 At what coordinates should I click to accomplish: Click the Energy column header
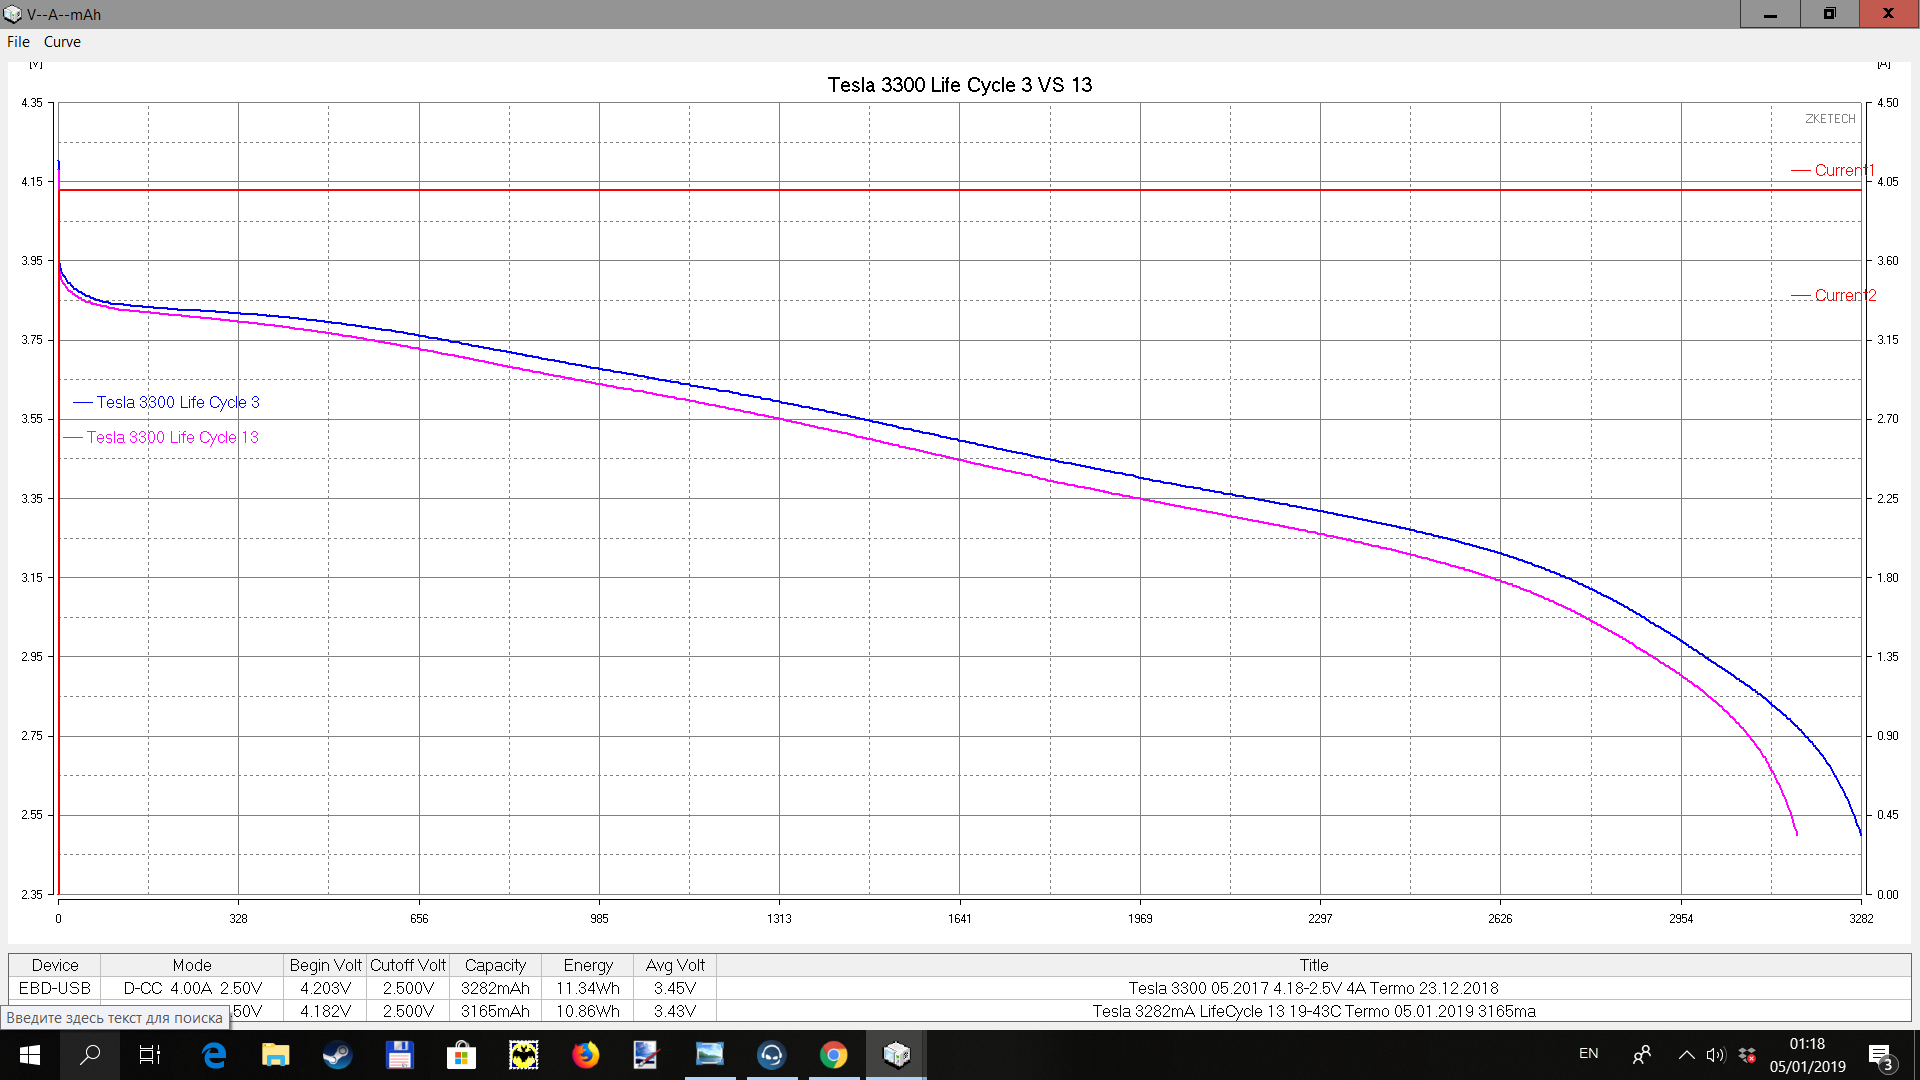coord(587,965)
